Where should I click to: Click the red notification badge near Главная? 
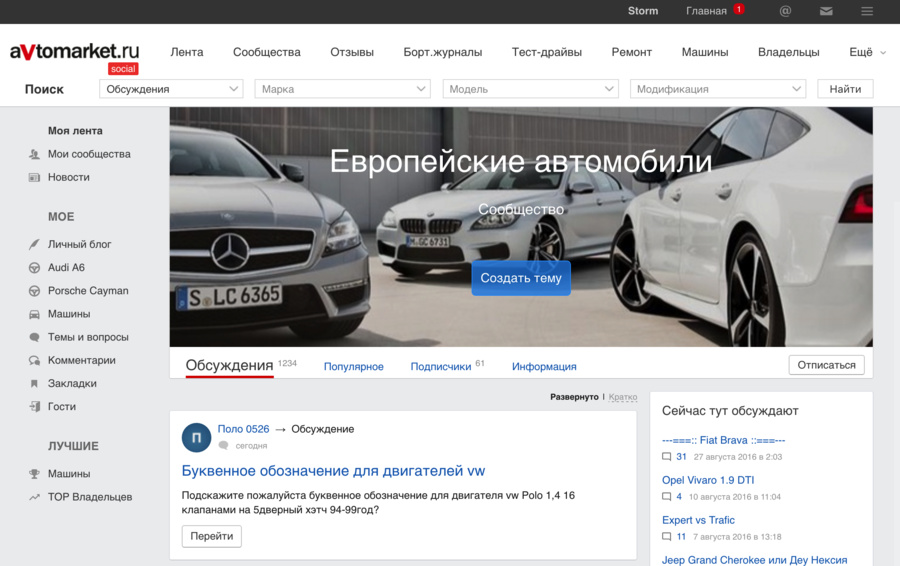tap(739, 9)
